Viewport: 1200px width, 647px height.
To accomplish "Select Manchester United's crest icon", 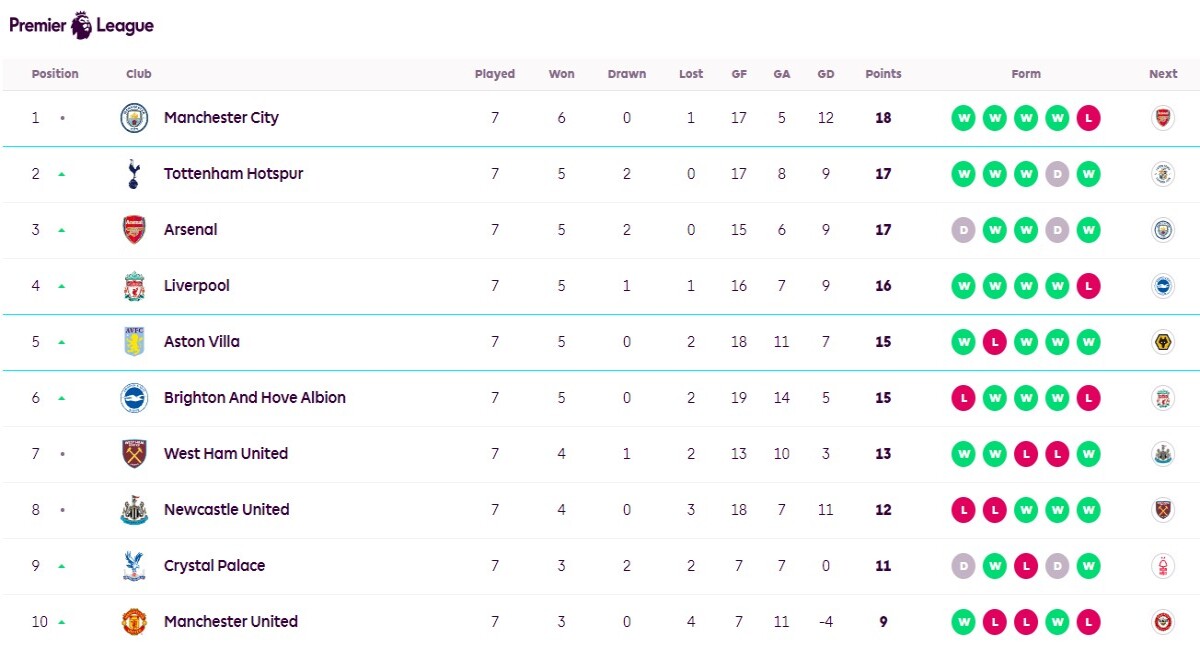I will (x=134, y=622).
